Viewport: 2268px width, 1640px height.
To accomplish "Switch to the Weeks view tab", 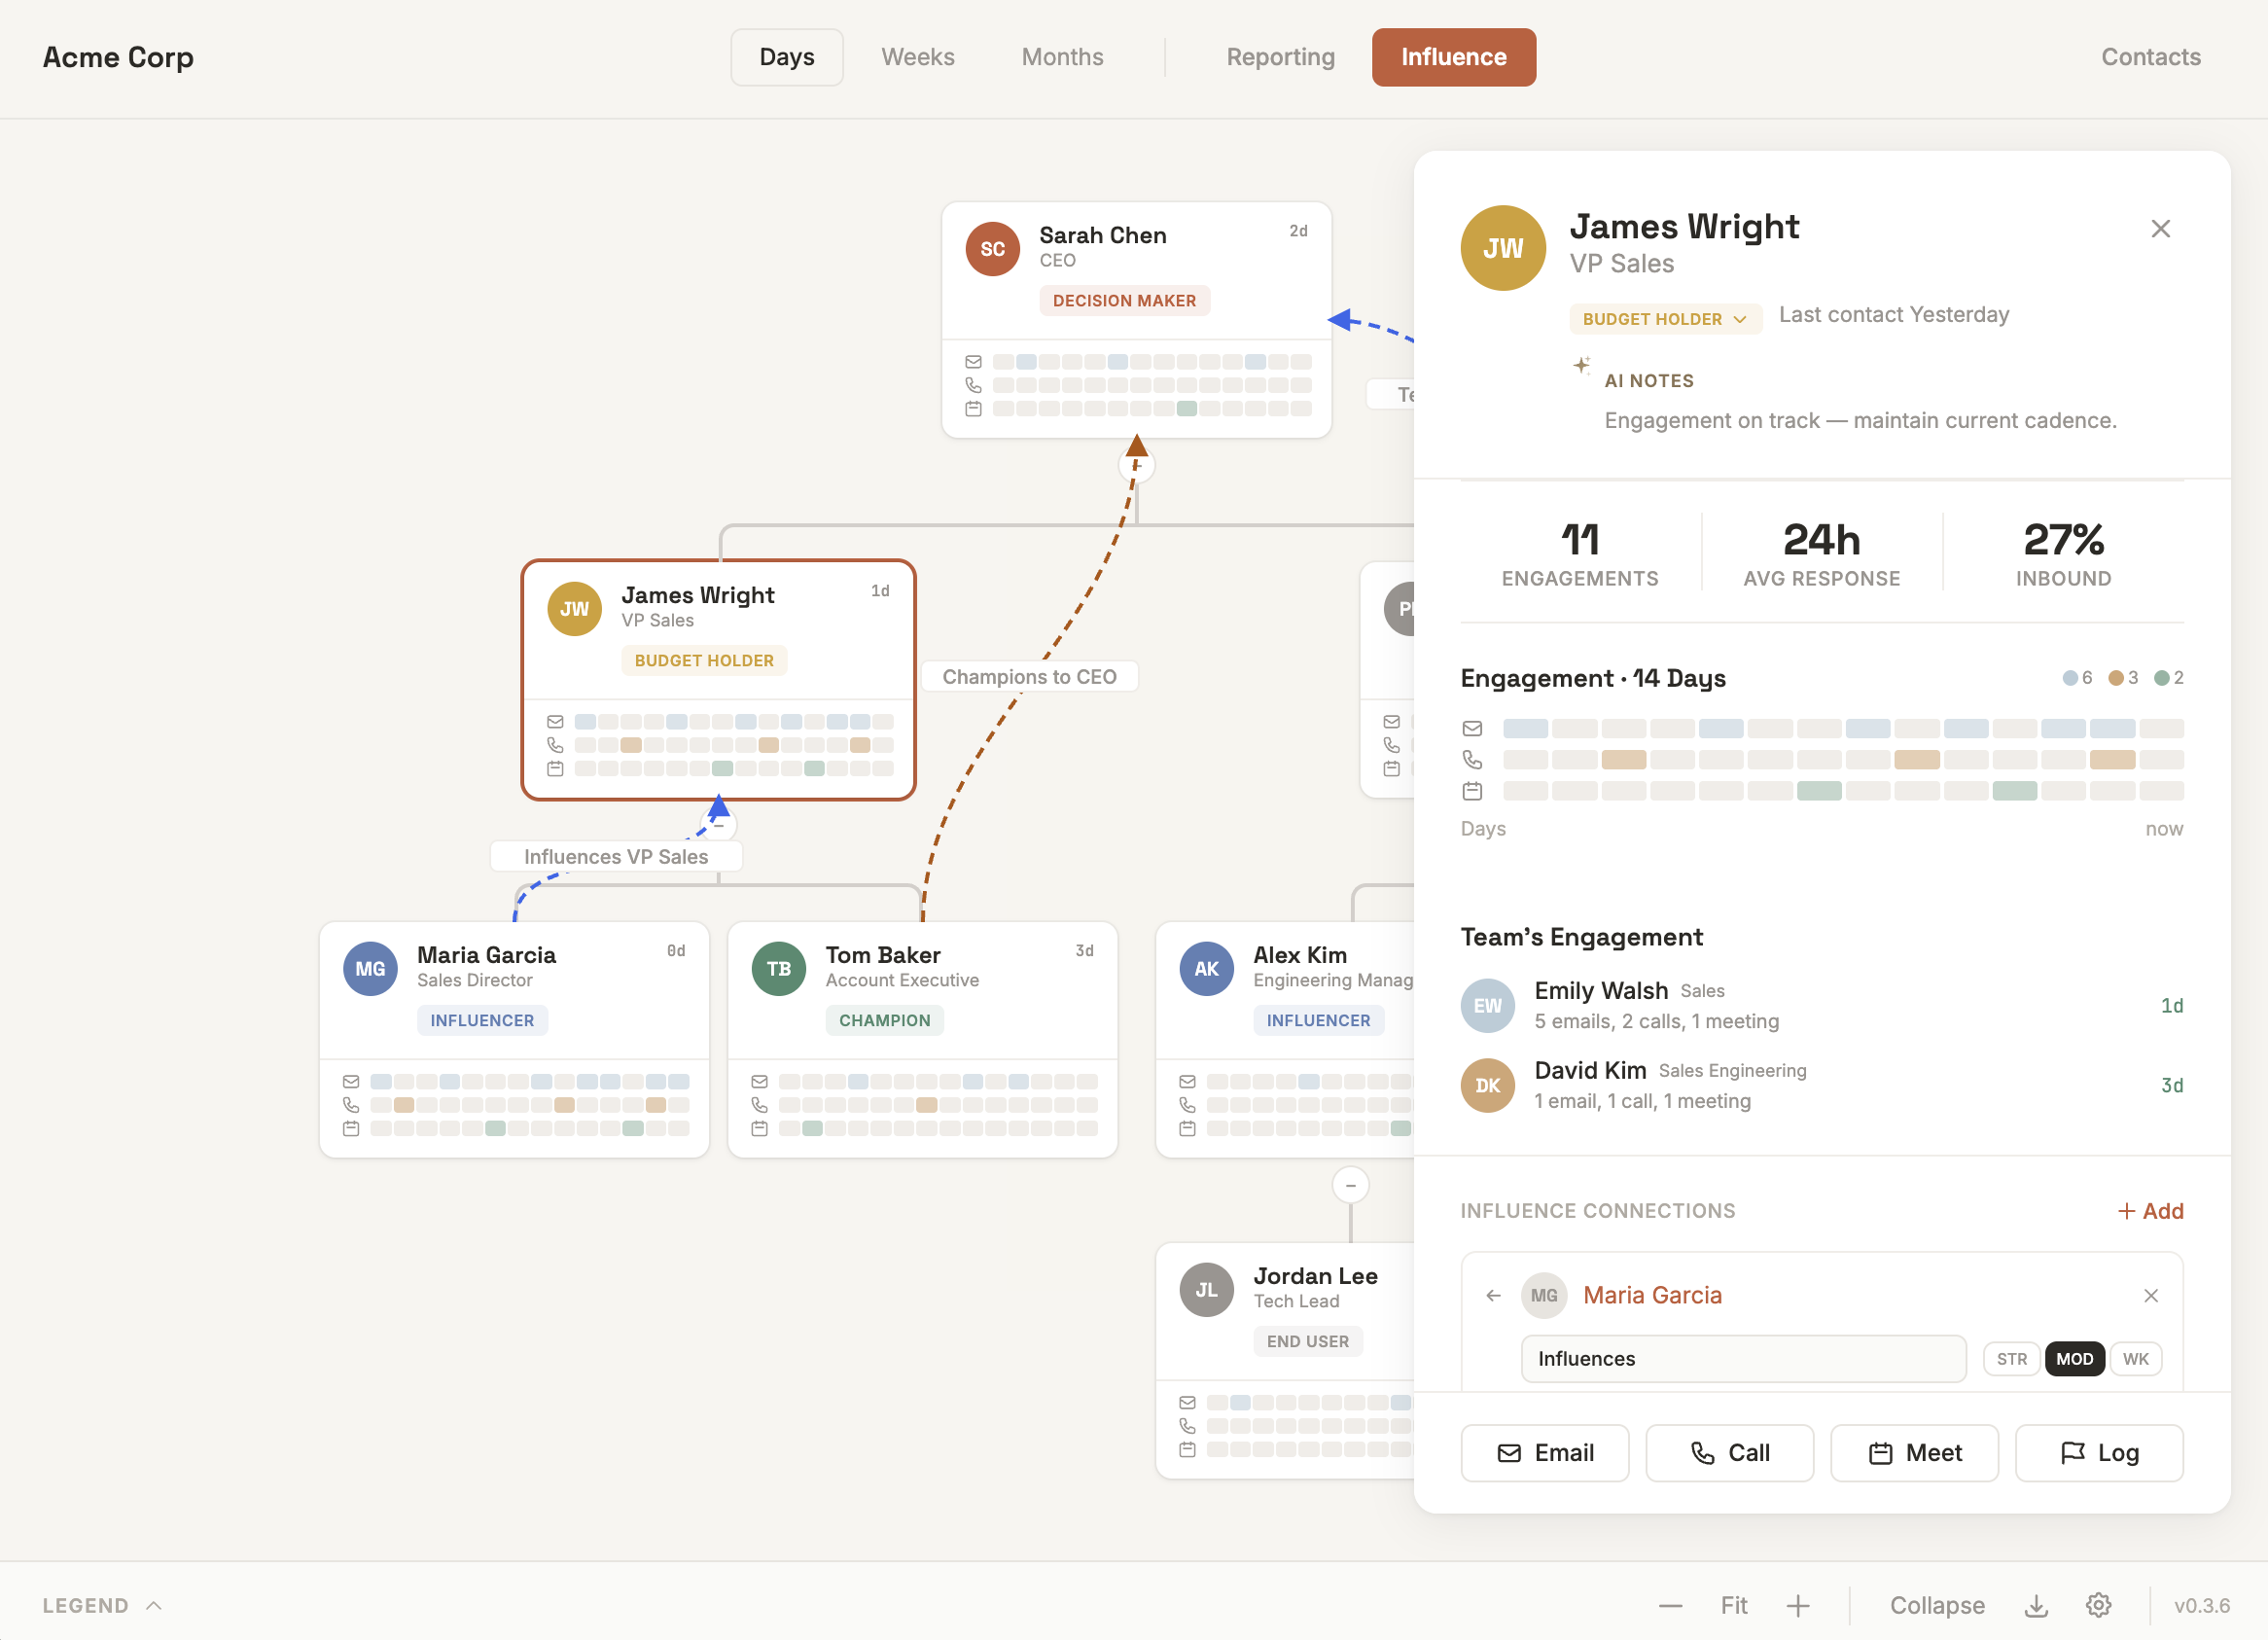I will point(917,57).
